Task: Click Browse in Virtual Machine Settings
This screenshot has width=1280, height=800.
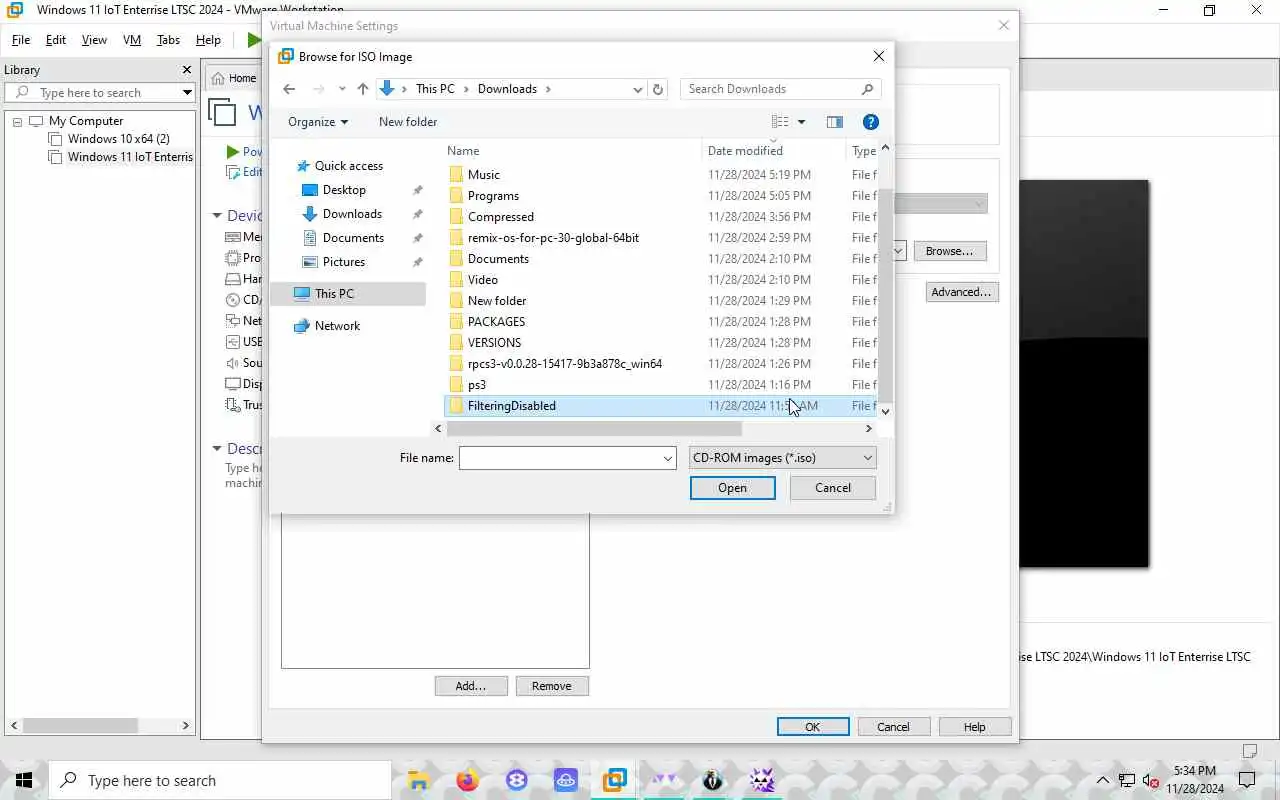Action: 949,251
